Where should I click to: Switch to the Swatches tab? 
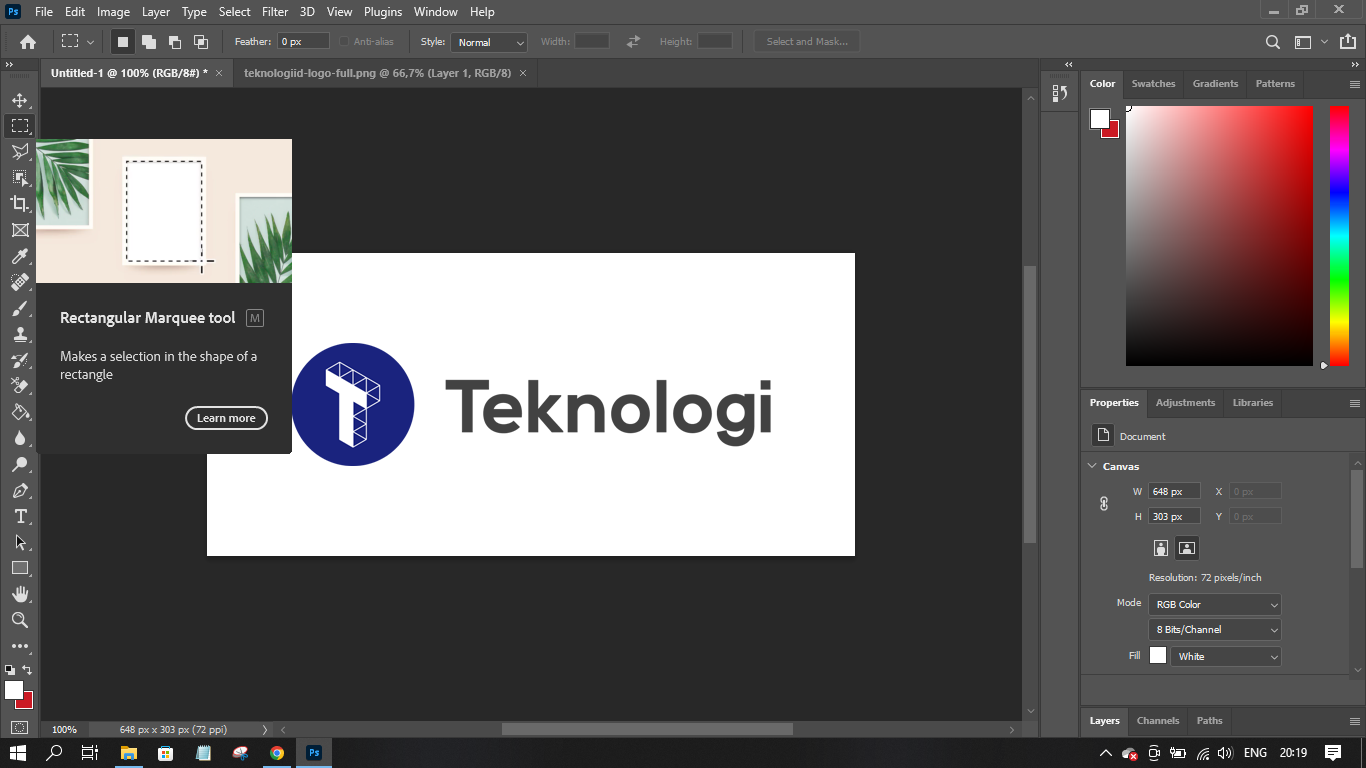pos(1153,84)
